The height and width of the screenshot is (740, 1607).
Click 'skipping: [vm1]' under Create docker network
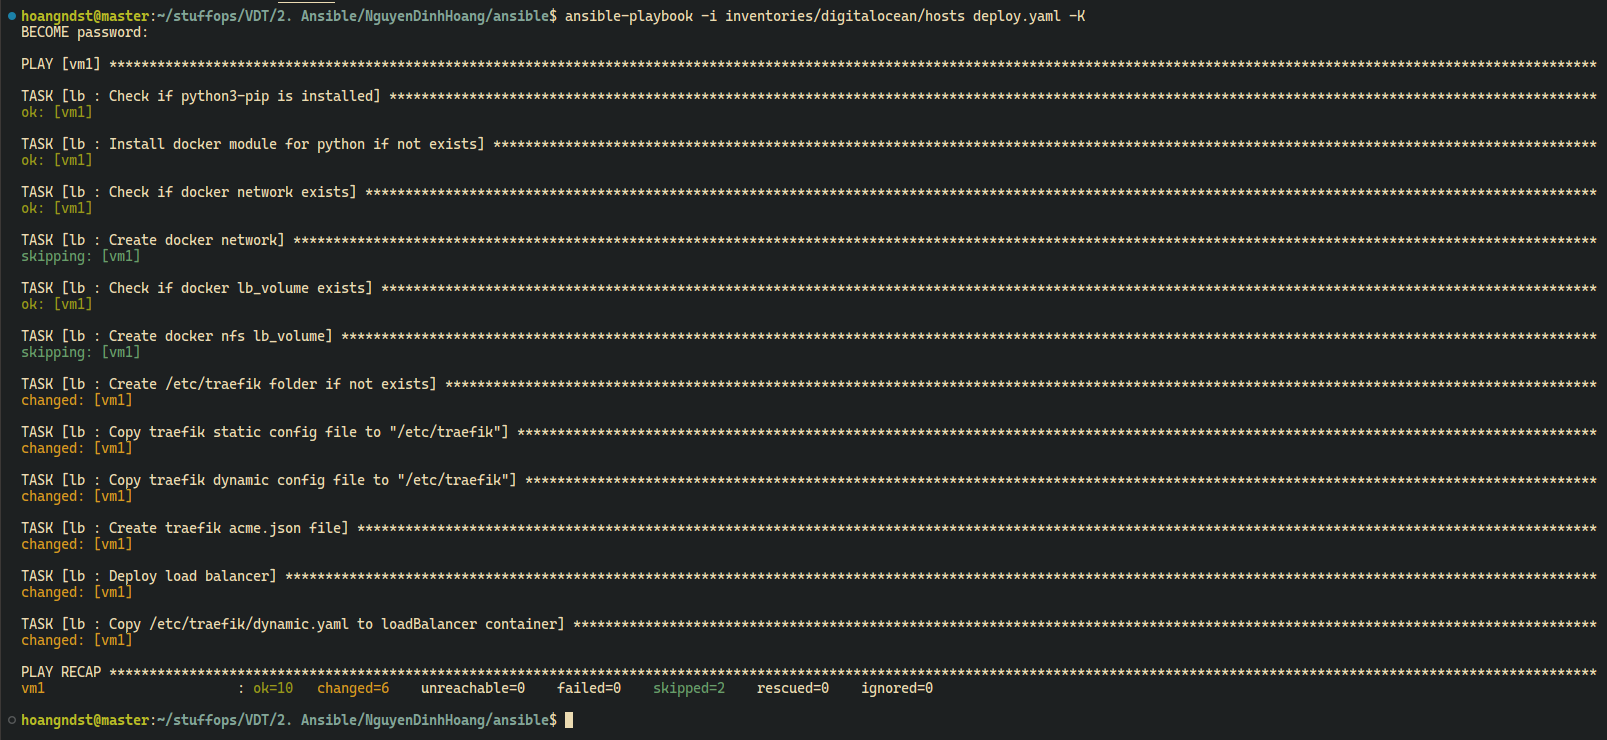(x=81, y=256)
